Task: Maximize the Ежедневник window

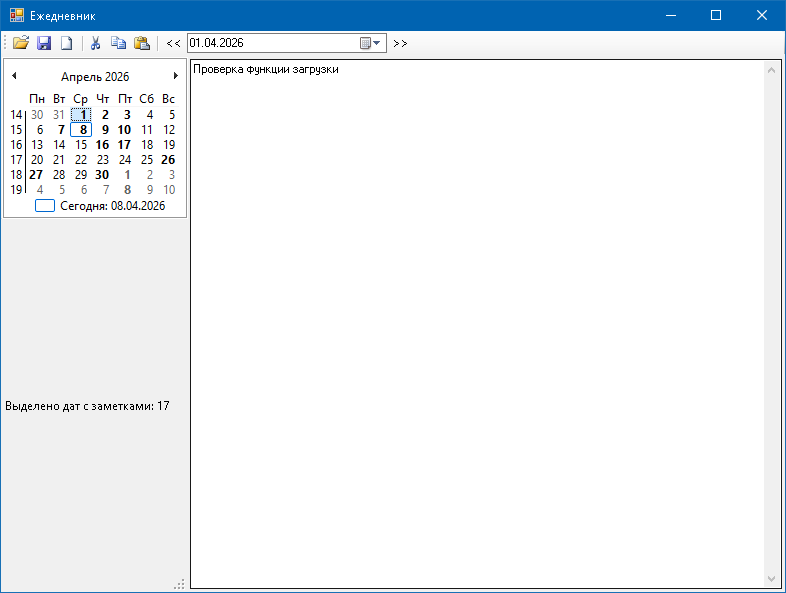Action: 716,15
